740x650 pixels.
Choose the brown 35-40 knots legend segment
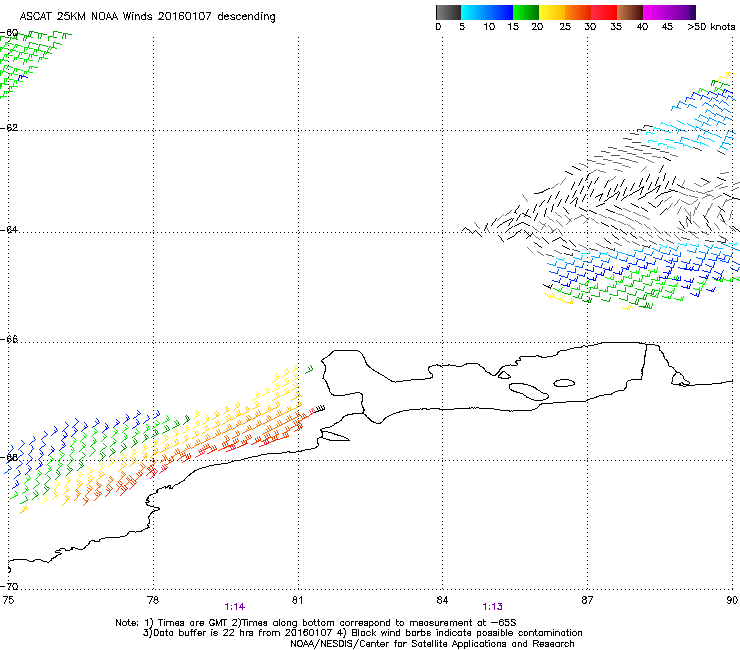click(x=630, y=12)
